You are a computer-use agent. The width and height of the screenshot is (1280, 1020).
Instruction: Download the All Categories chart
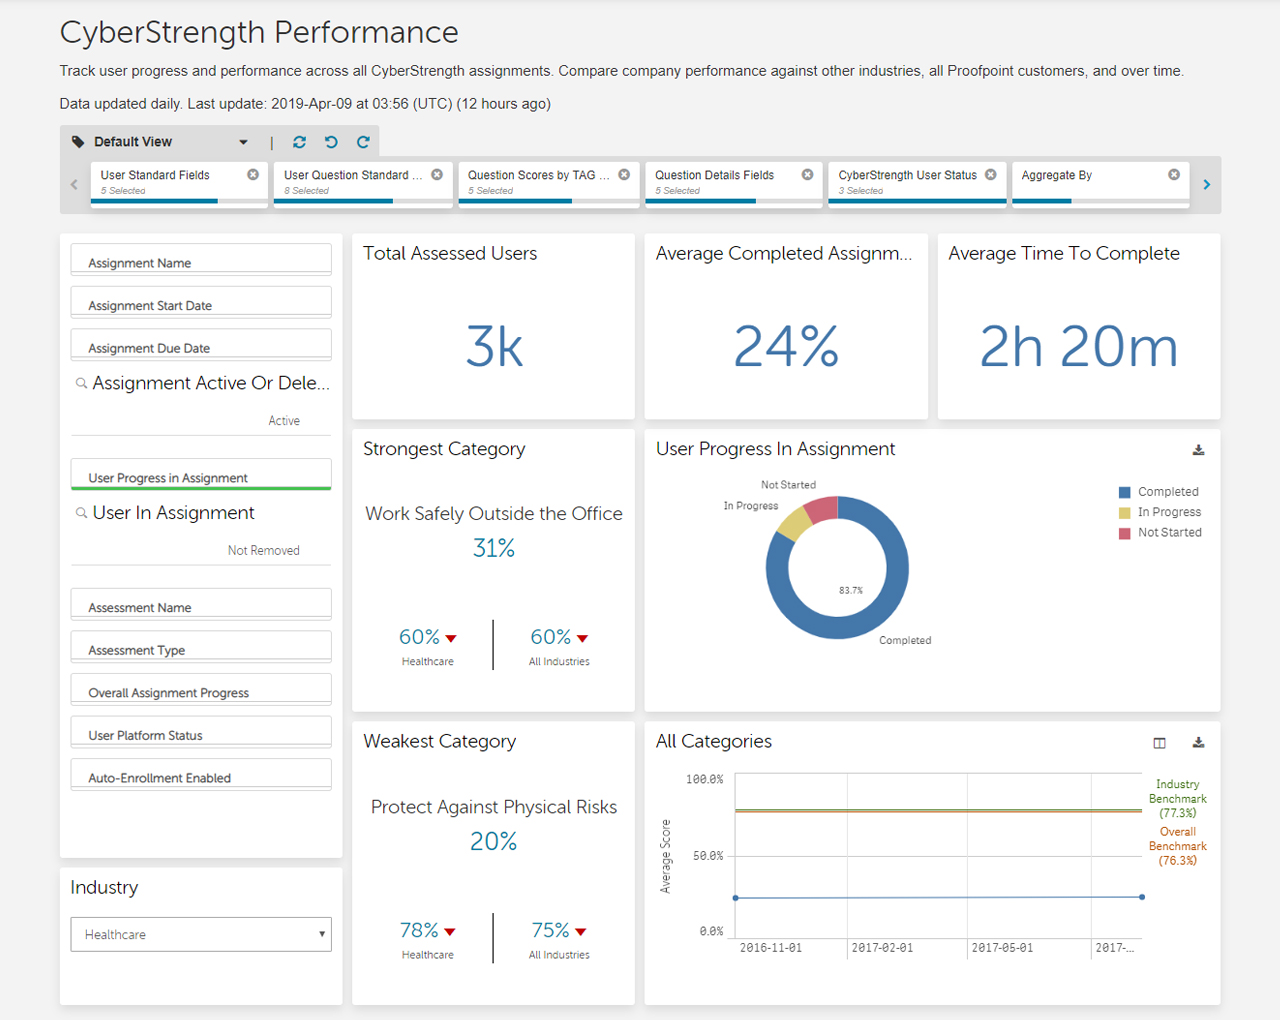pyautogui.click(x=1198, y=742)
